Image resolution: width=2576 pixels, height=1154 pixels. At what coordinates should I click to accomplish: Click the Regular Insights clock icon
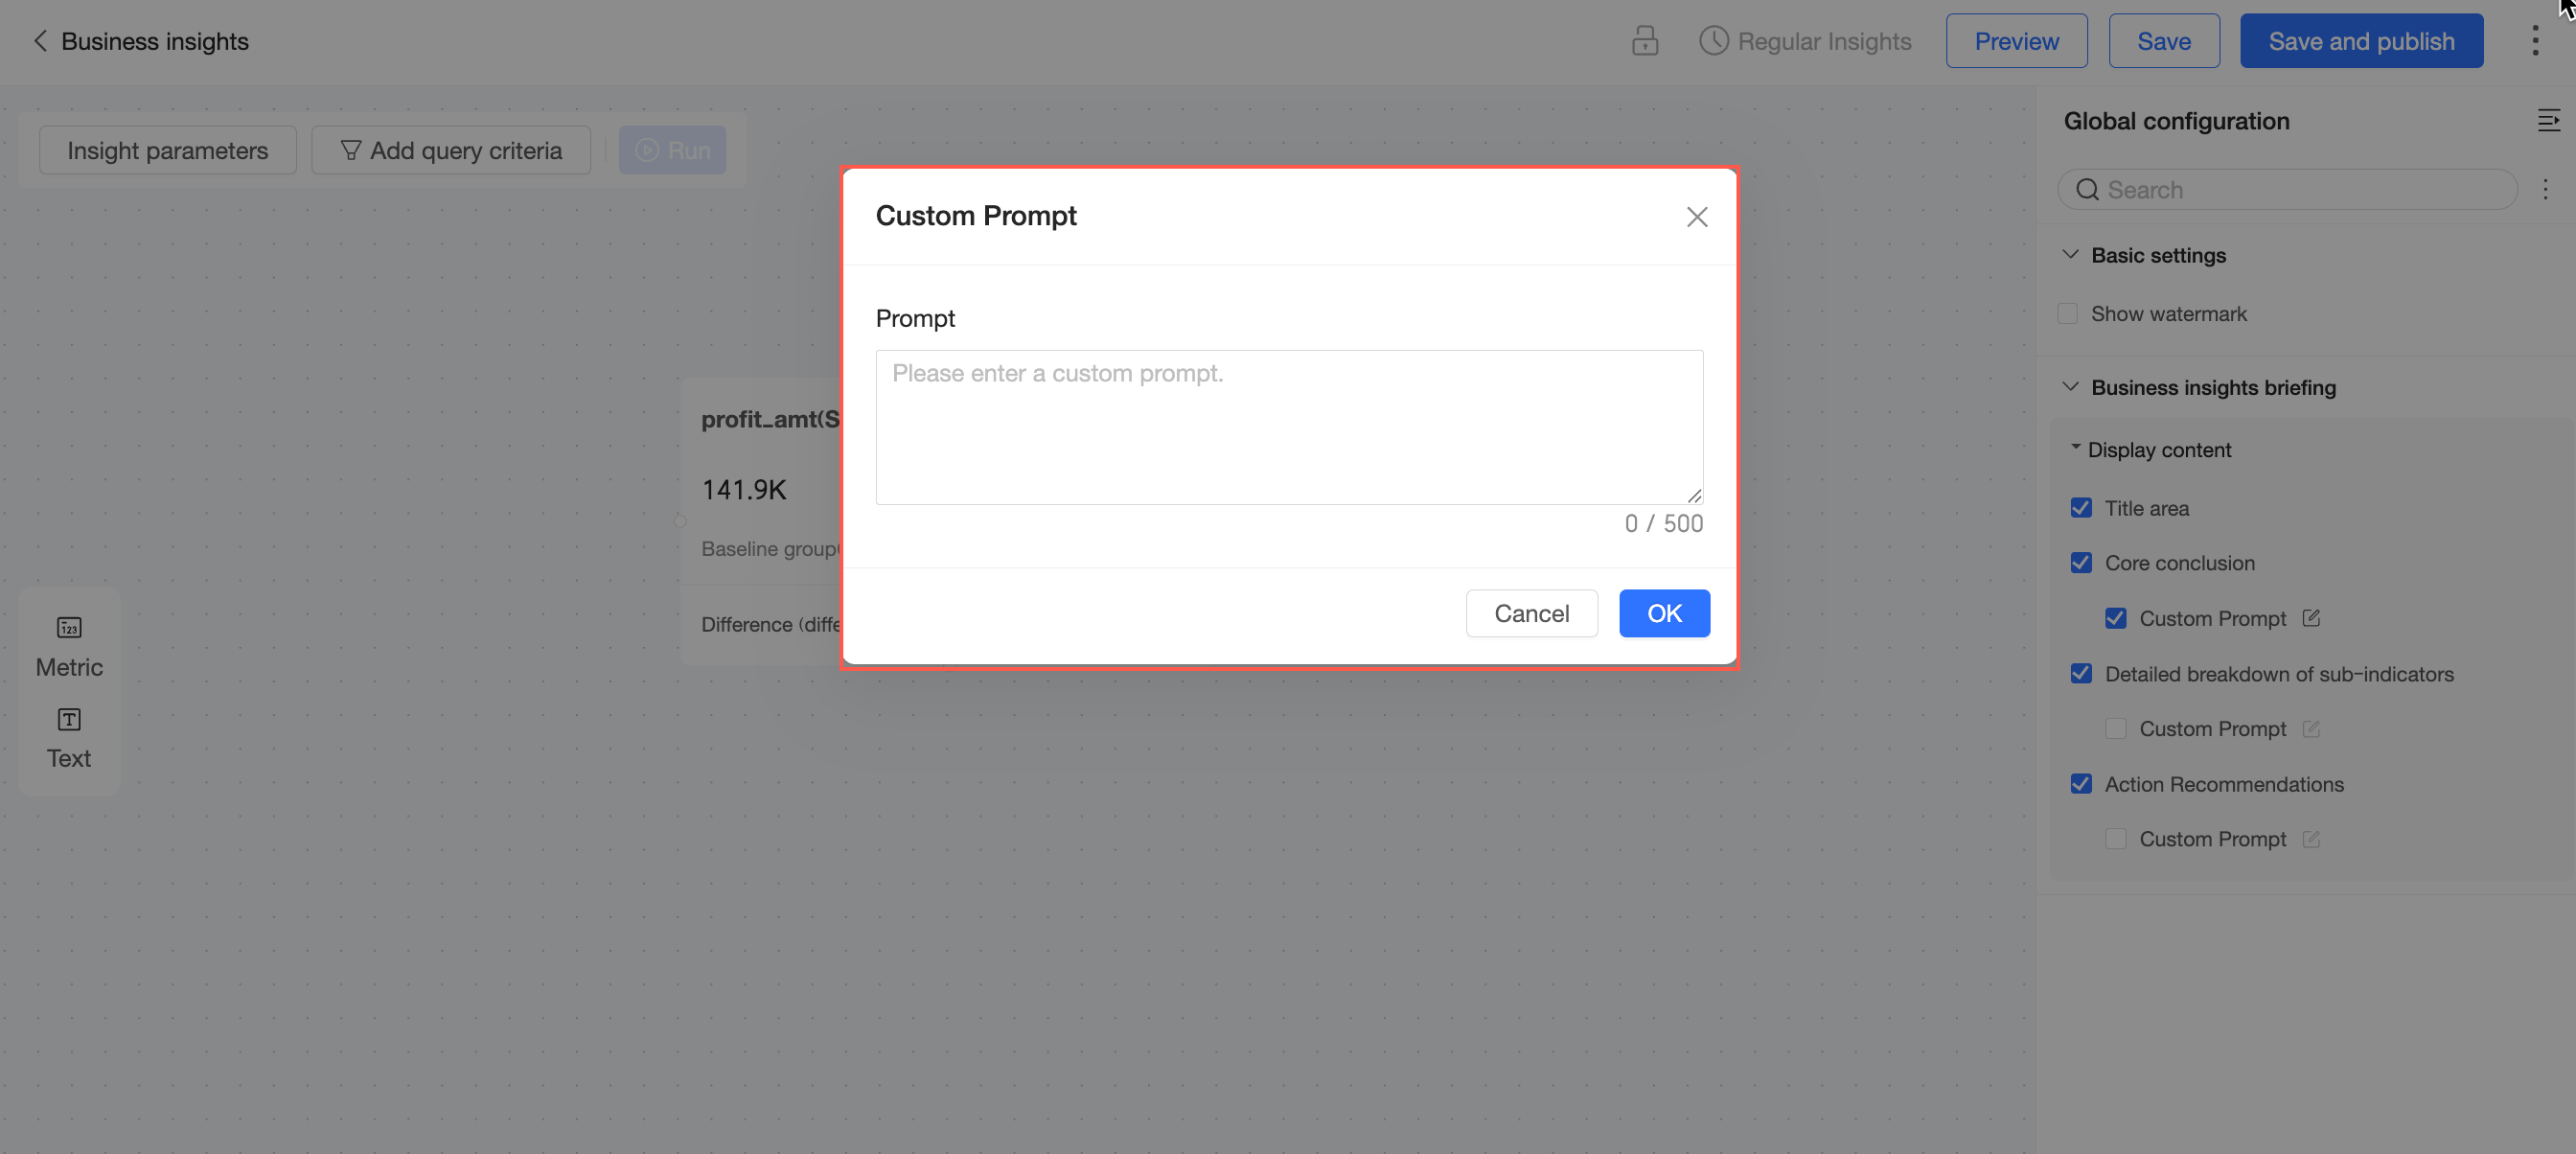click(x=1713, y=41)
